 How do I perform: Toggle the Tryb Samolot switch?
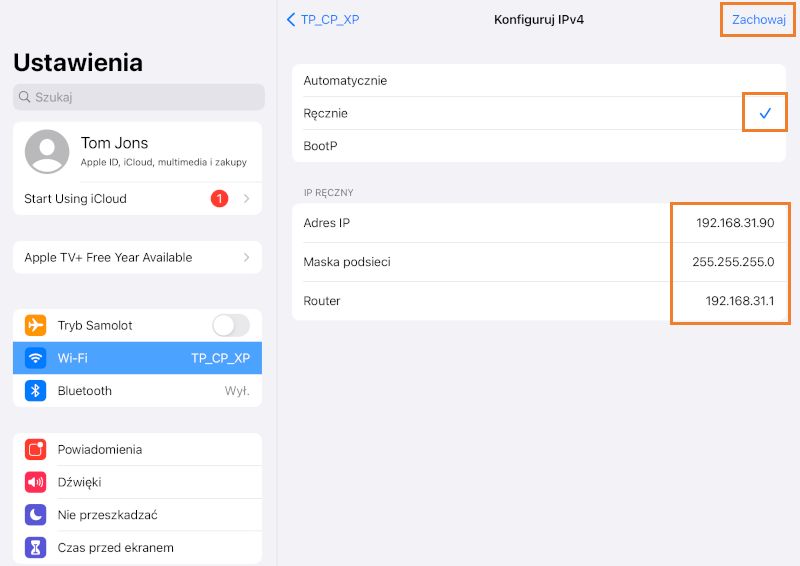click(x=230, y=325)
